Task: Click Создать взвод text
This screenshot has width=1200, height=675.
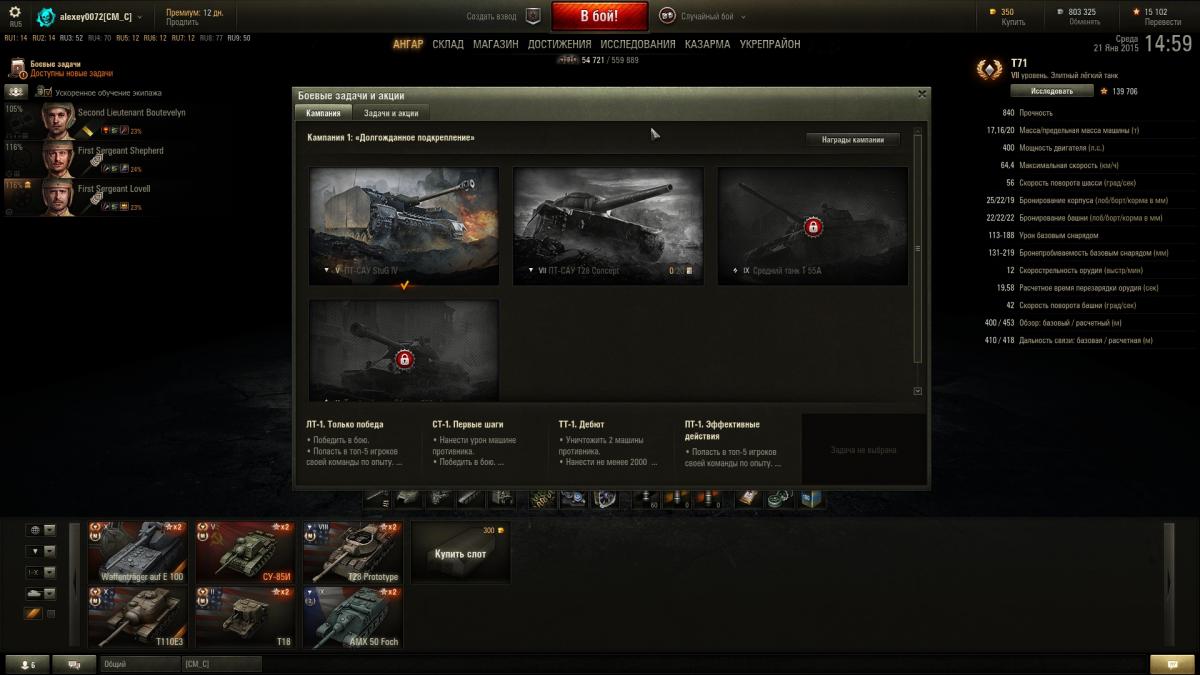Action: click(x=493, y=17)
